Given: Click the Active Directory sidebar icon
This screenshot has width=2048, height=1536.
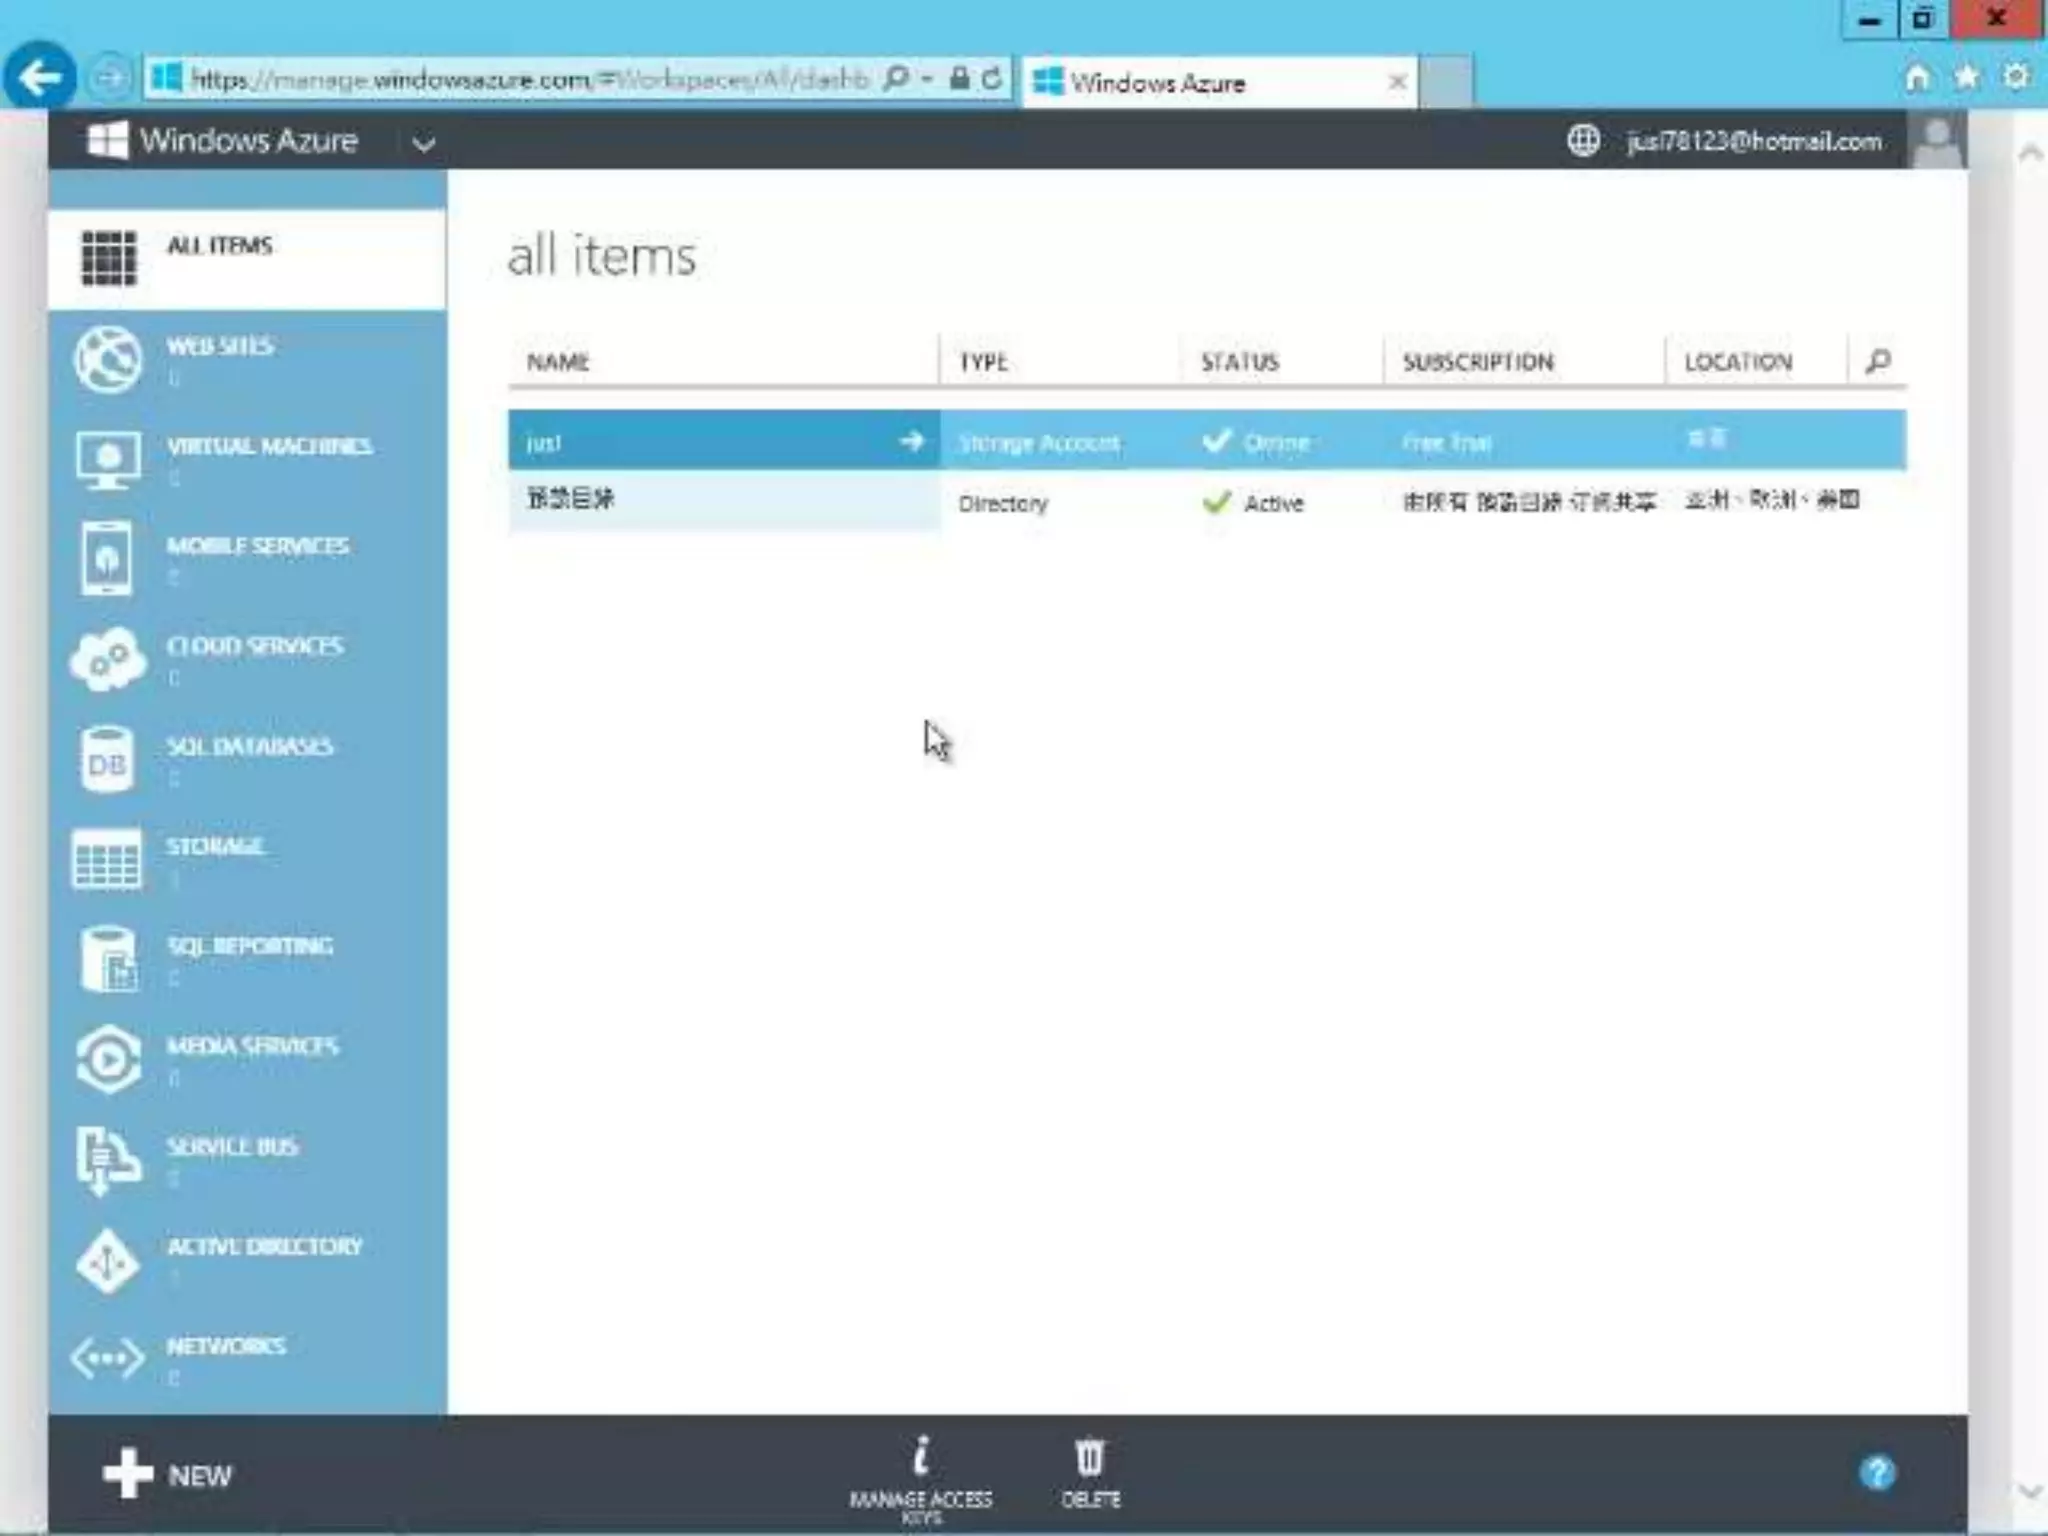Looking at the screenshot, I should pos(107,1260).
